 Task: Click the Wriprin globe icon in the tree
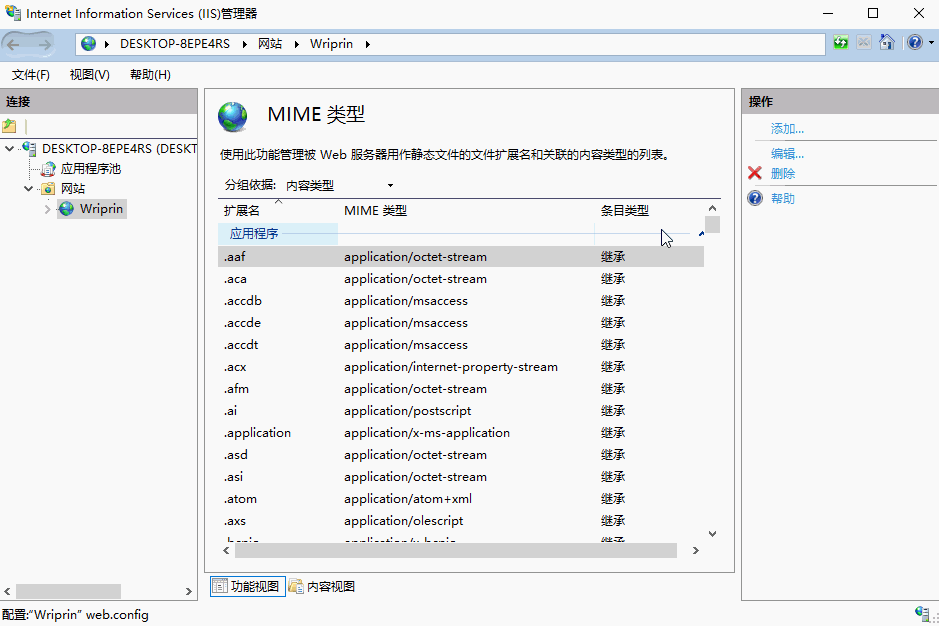[66, 208]
